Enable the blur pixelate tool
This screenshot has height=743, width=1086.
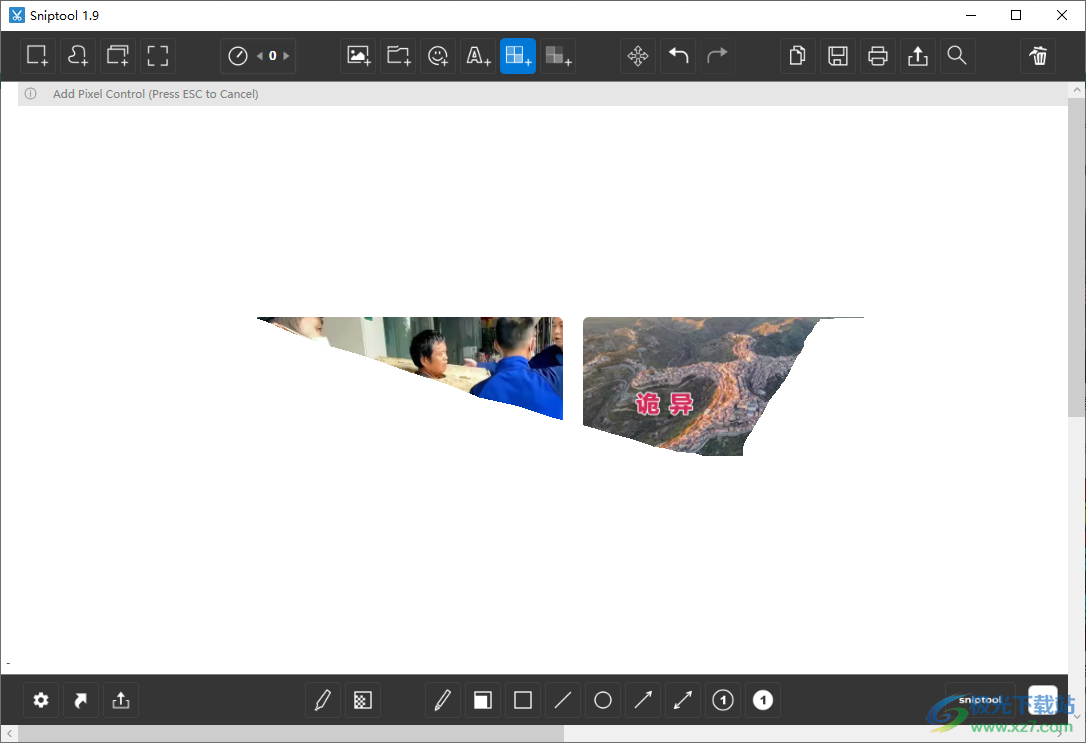[362, 700]
